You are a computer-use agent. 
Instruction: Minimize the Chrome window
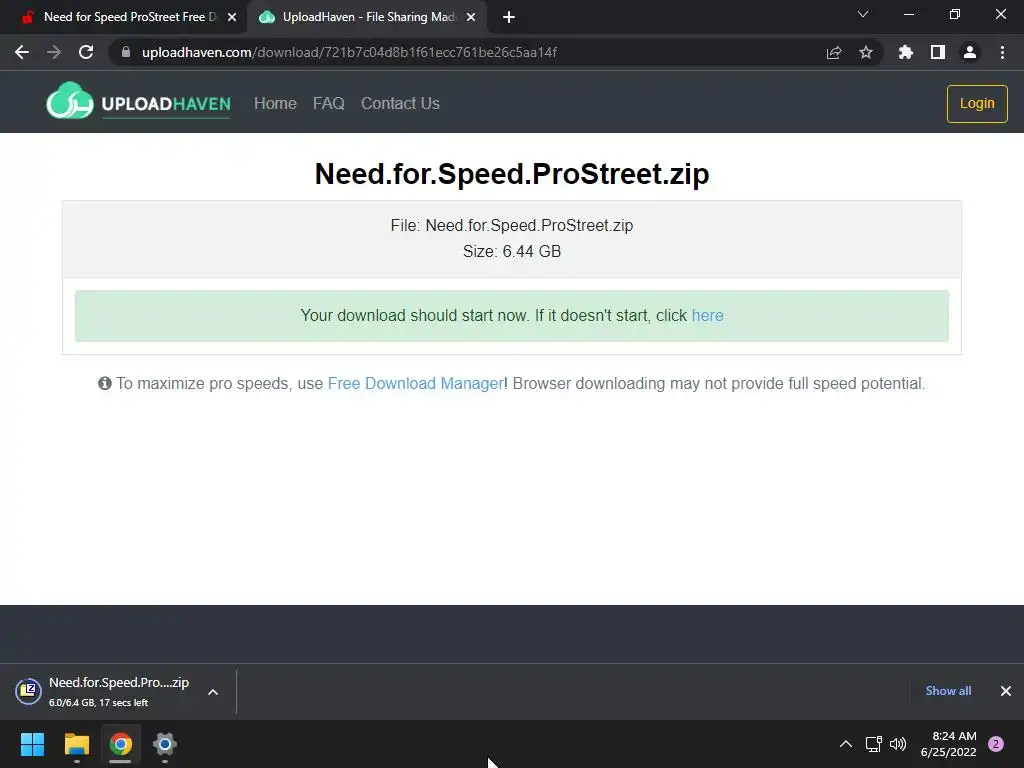(x=908, y=14)
